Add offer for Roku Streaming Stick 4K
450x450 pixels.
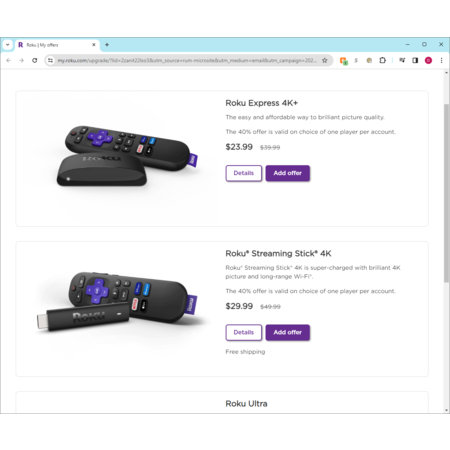click(288, 332)
